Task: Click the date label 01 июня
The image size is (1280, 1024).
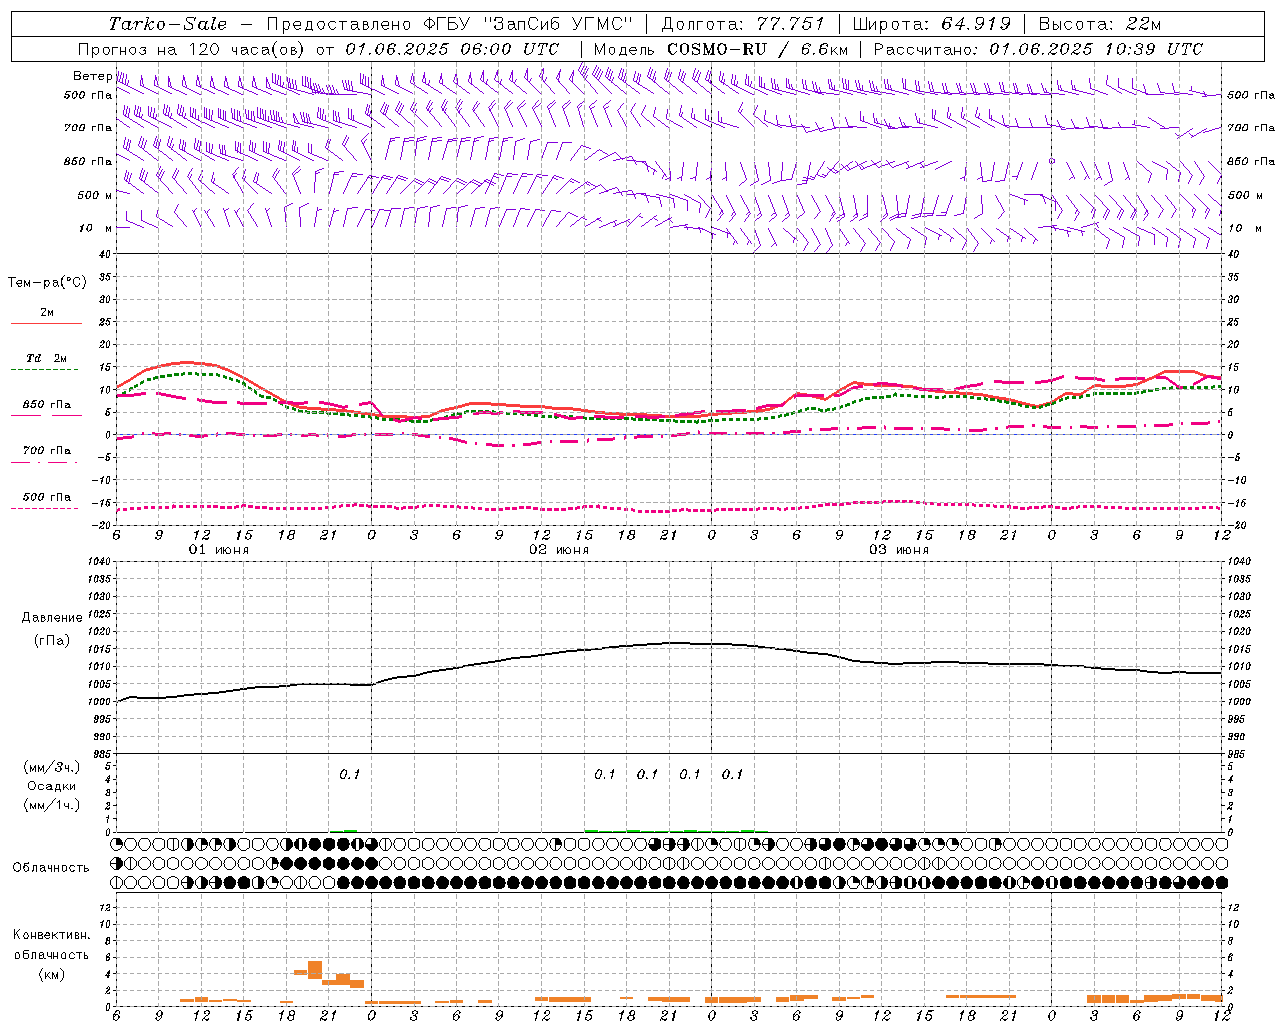Action: tap(219, 550)
